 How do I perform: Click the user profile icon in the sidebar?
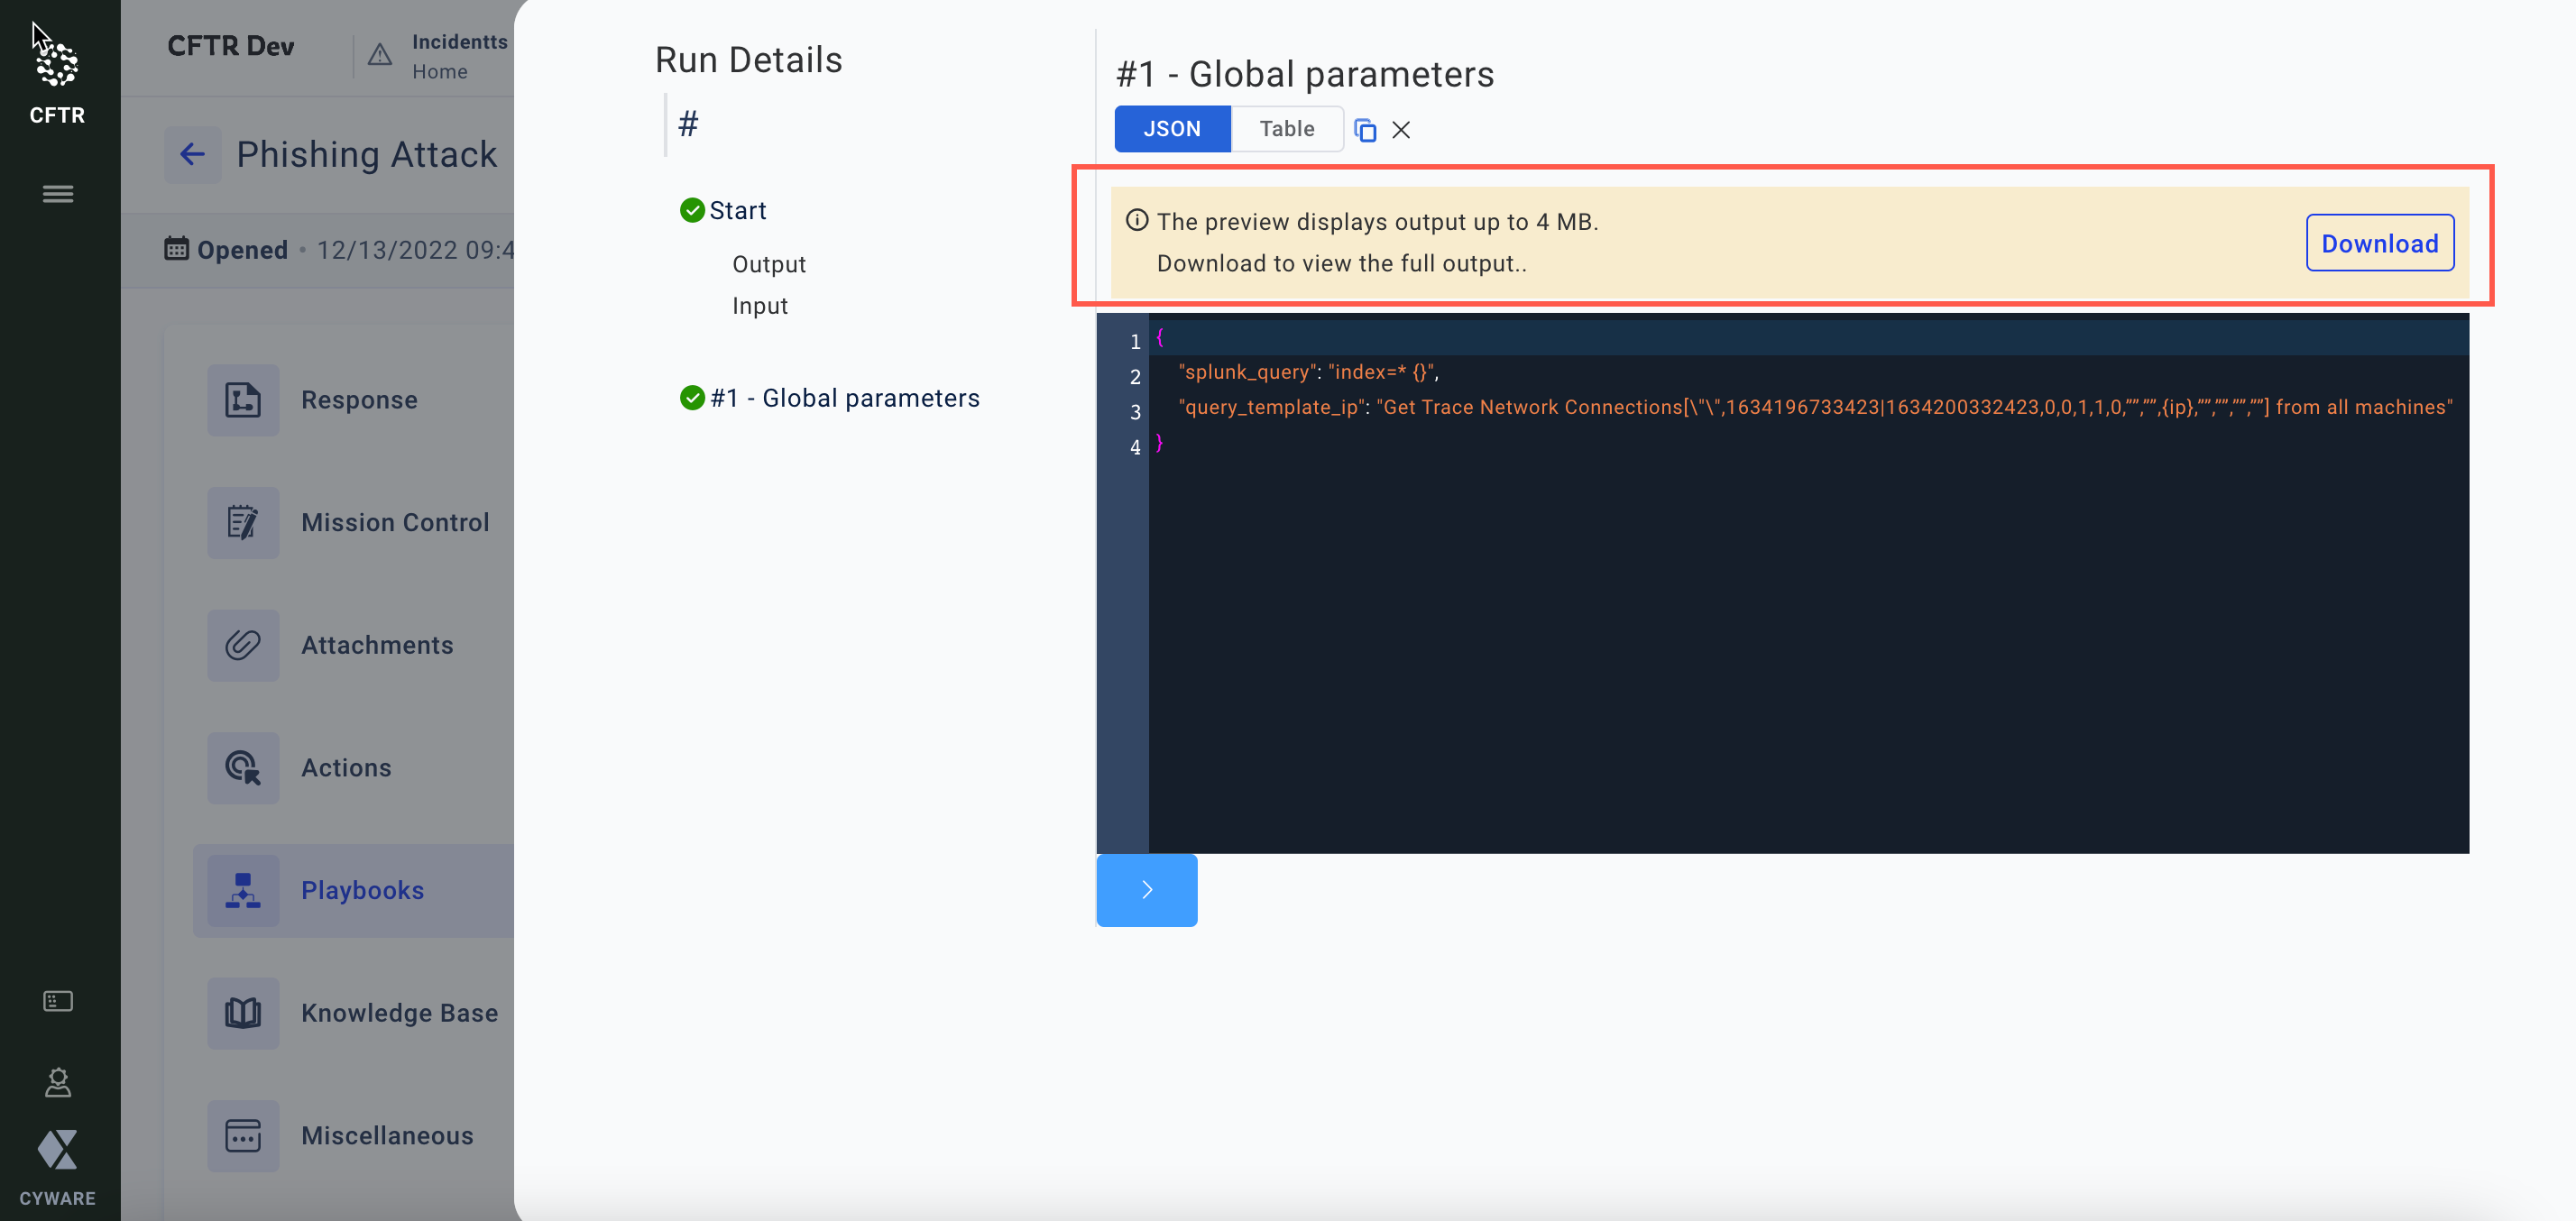click(58, 1082)
